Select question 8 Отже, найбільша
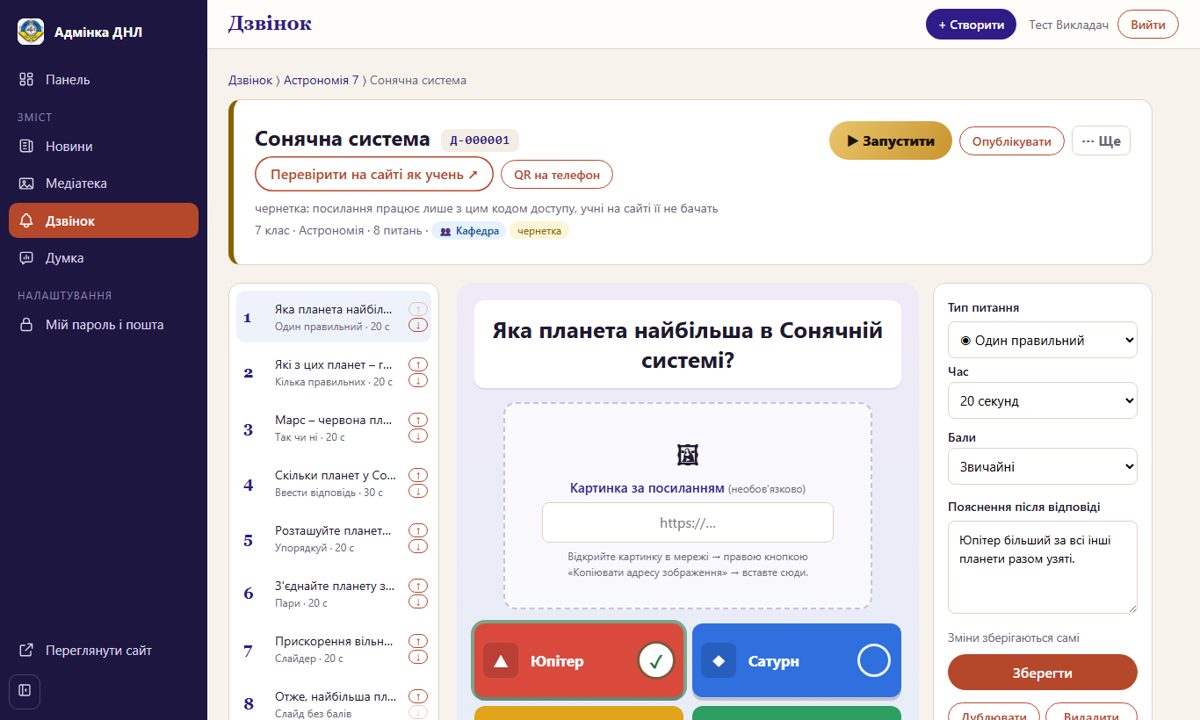Viewport: 1200px width, 720px height. pos(334,700)
